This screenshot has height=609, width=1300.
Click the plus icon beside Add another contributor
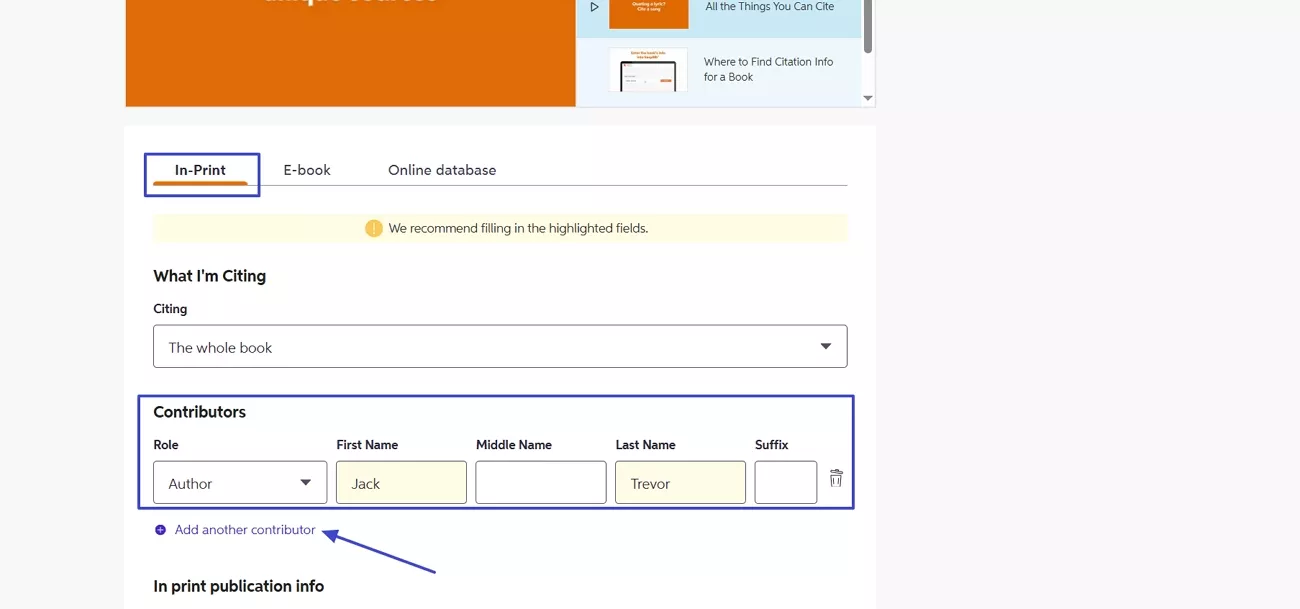coord(161,529)
